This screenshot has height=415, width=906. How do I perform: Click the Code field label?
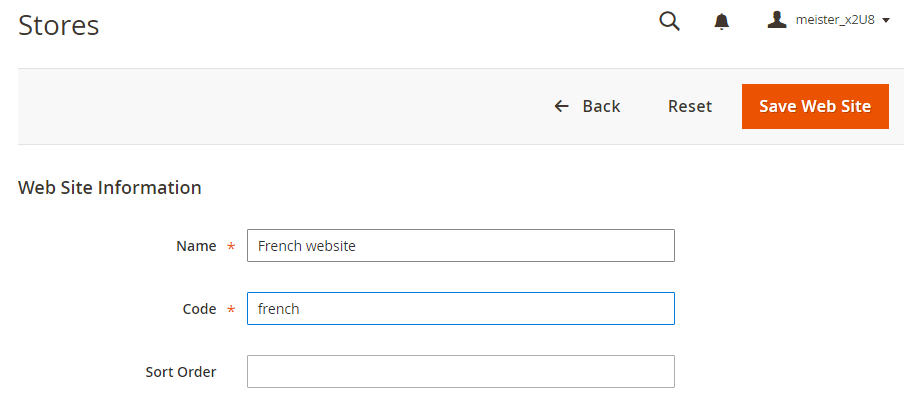(x=199, y=309)
